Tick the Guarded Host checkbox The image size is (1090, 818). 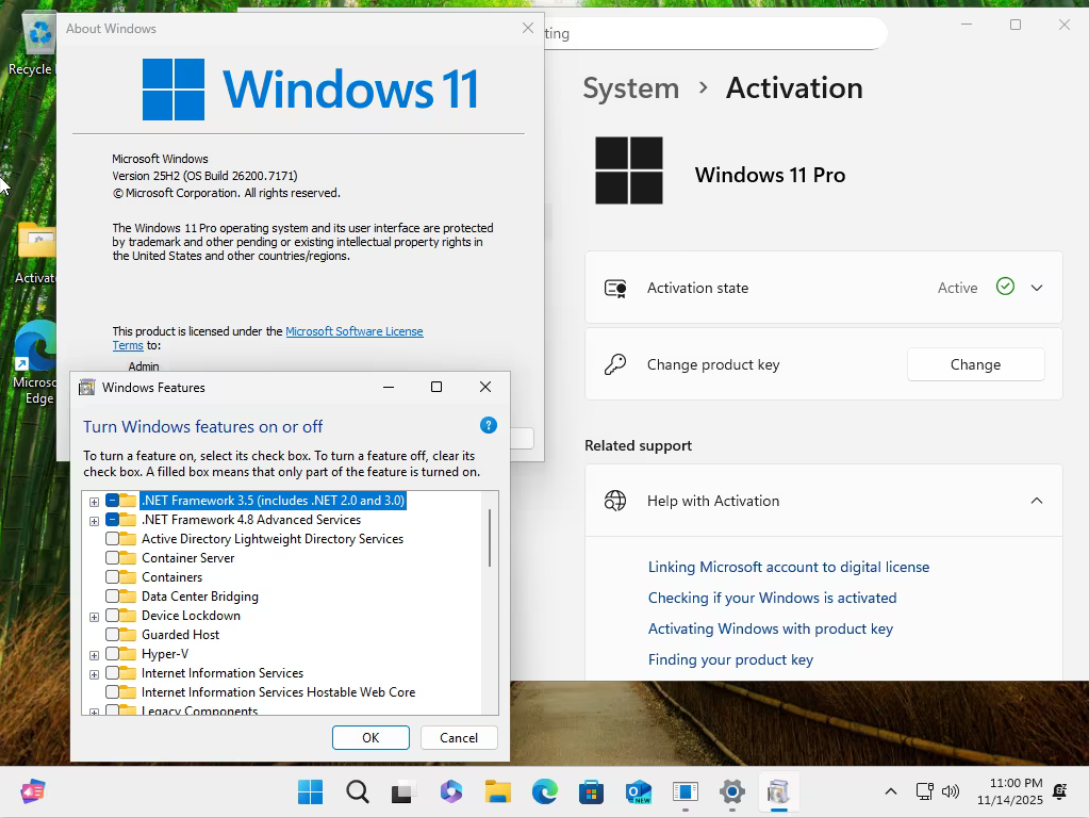(x=112, y=635)
